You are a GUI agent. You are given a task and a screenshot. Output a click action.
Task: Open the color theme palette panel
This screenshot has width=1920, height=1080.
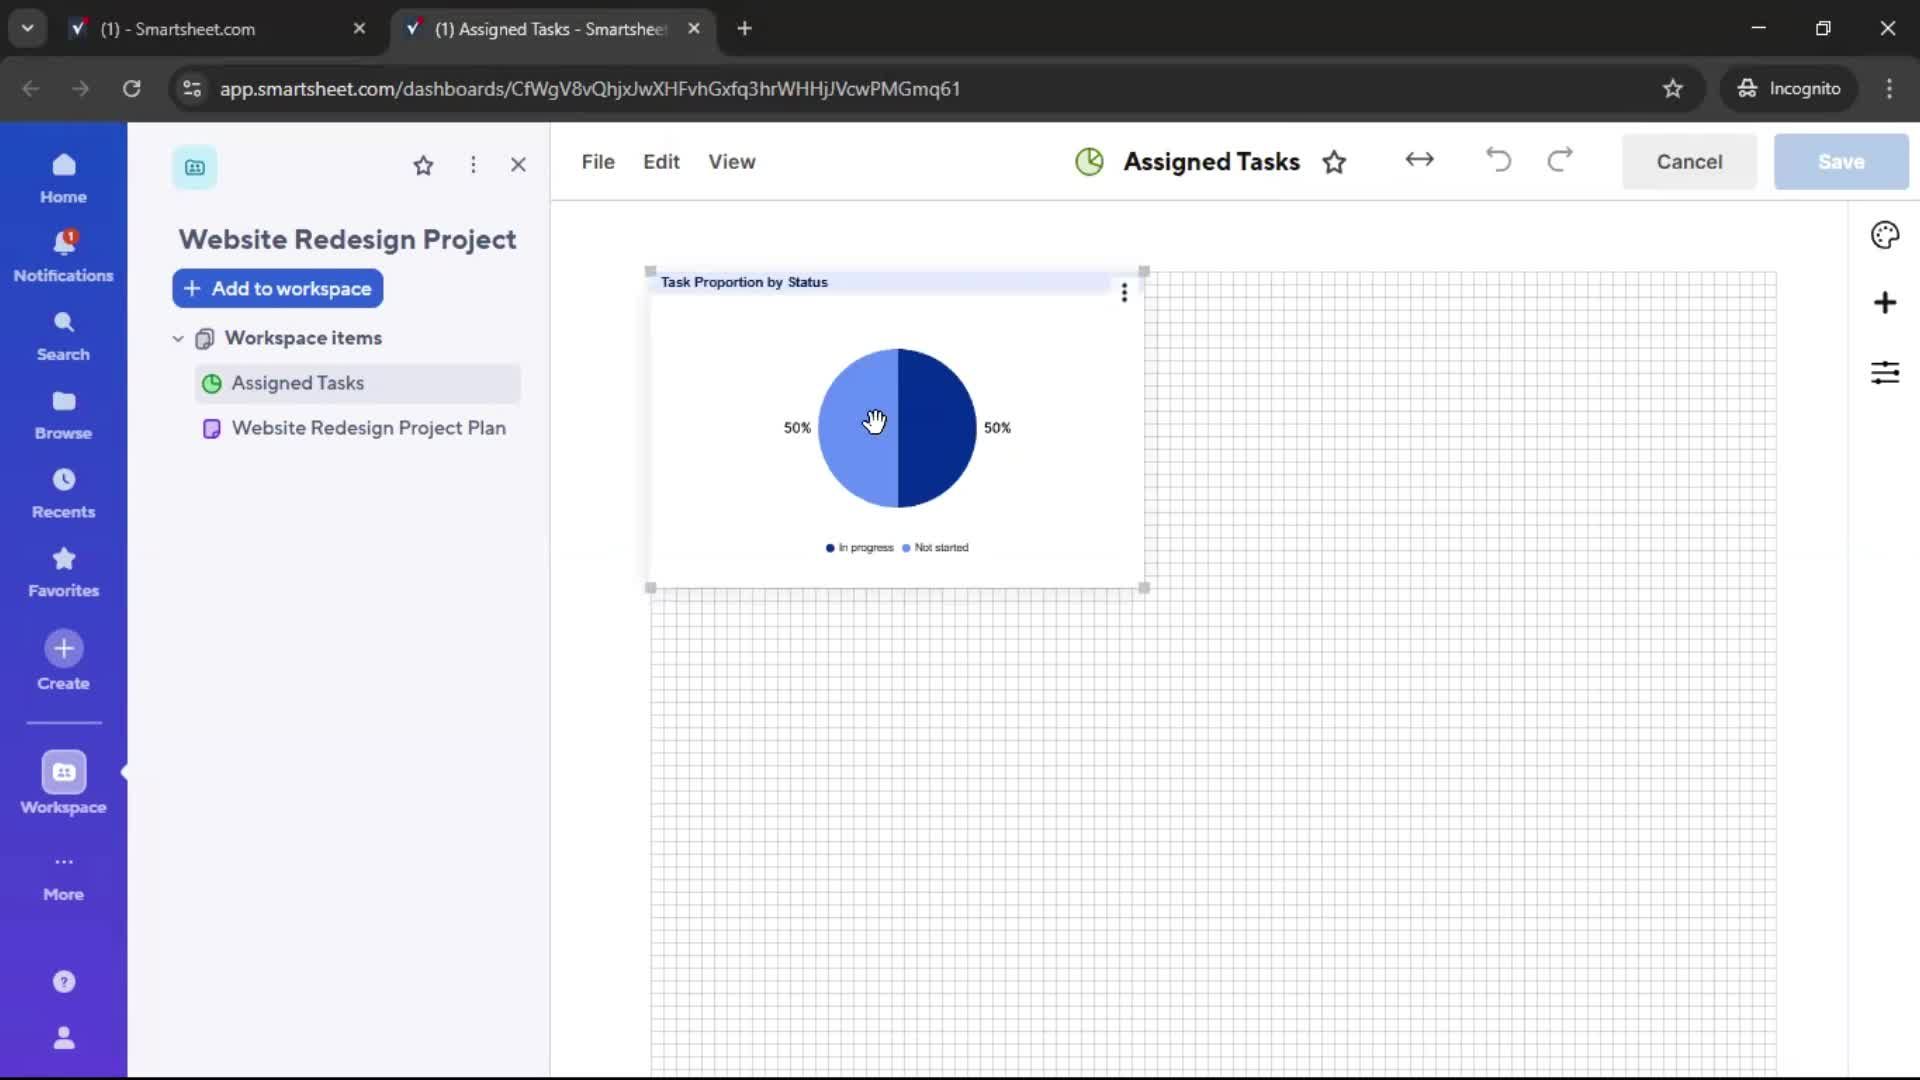tap(1886, 235)
